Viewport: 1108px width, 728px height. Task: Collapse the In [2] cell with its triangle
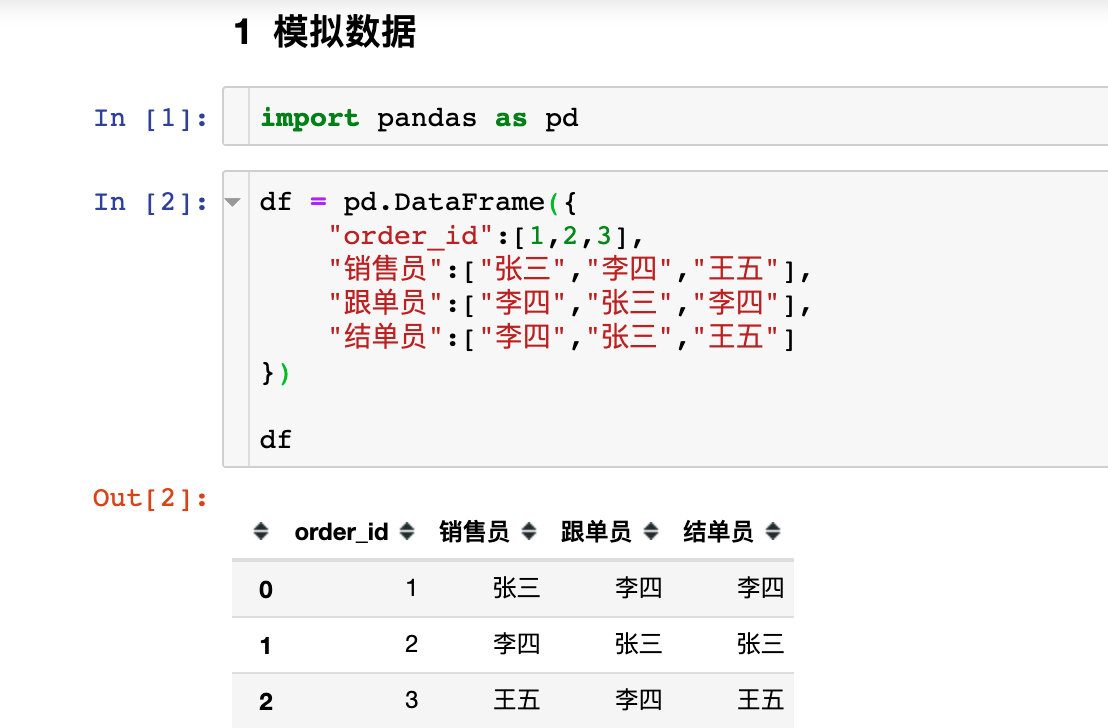tap(233, 202)
